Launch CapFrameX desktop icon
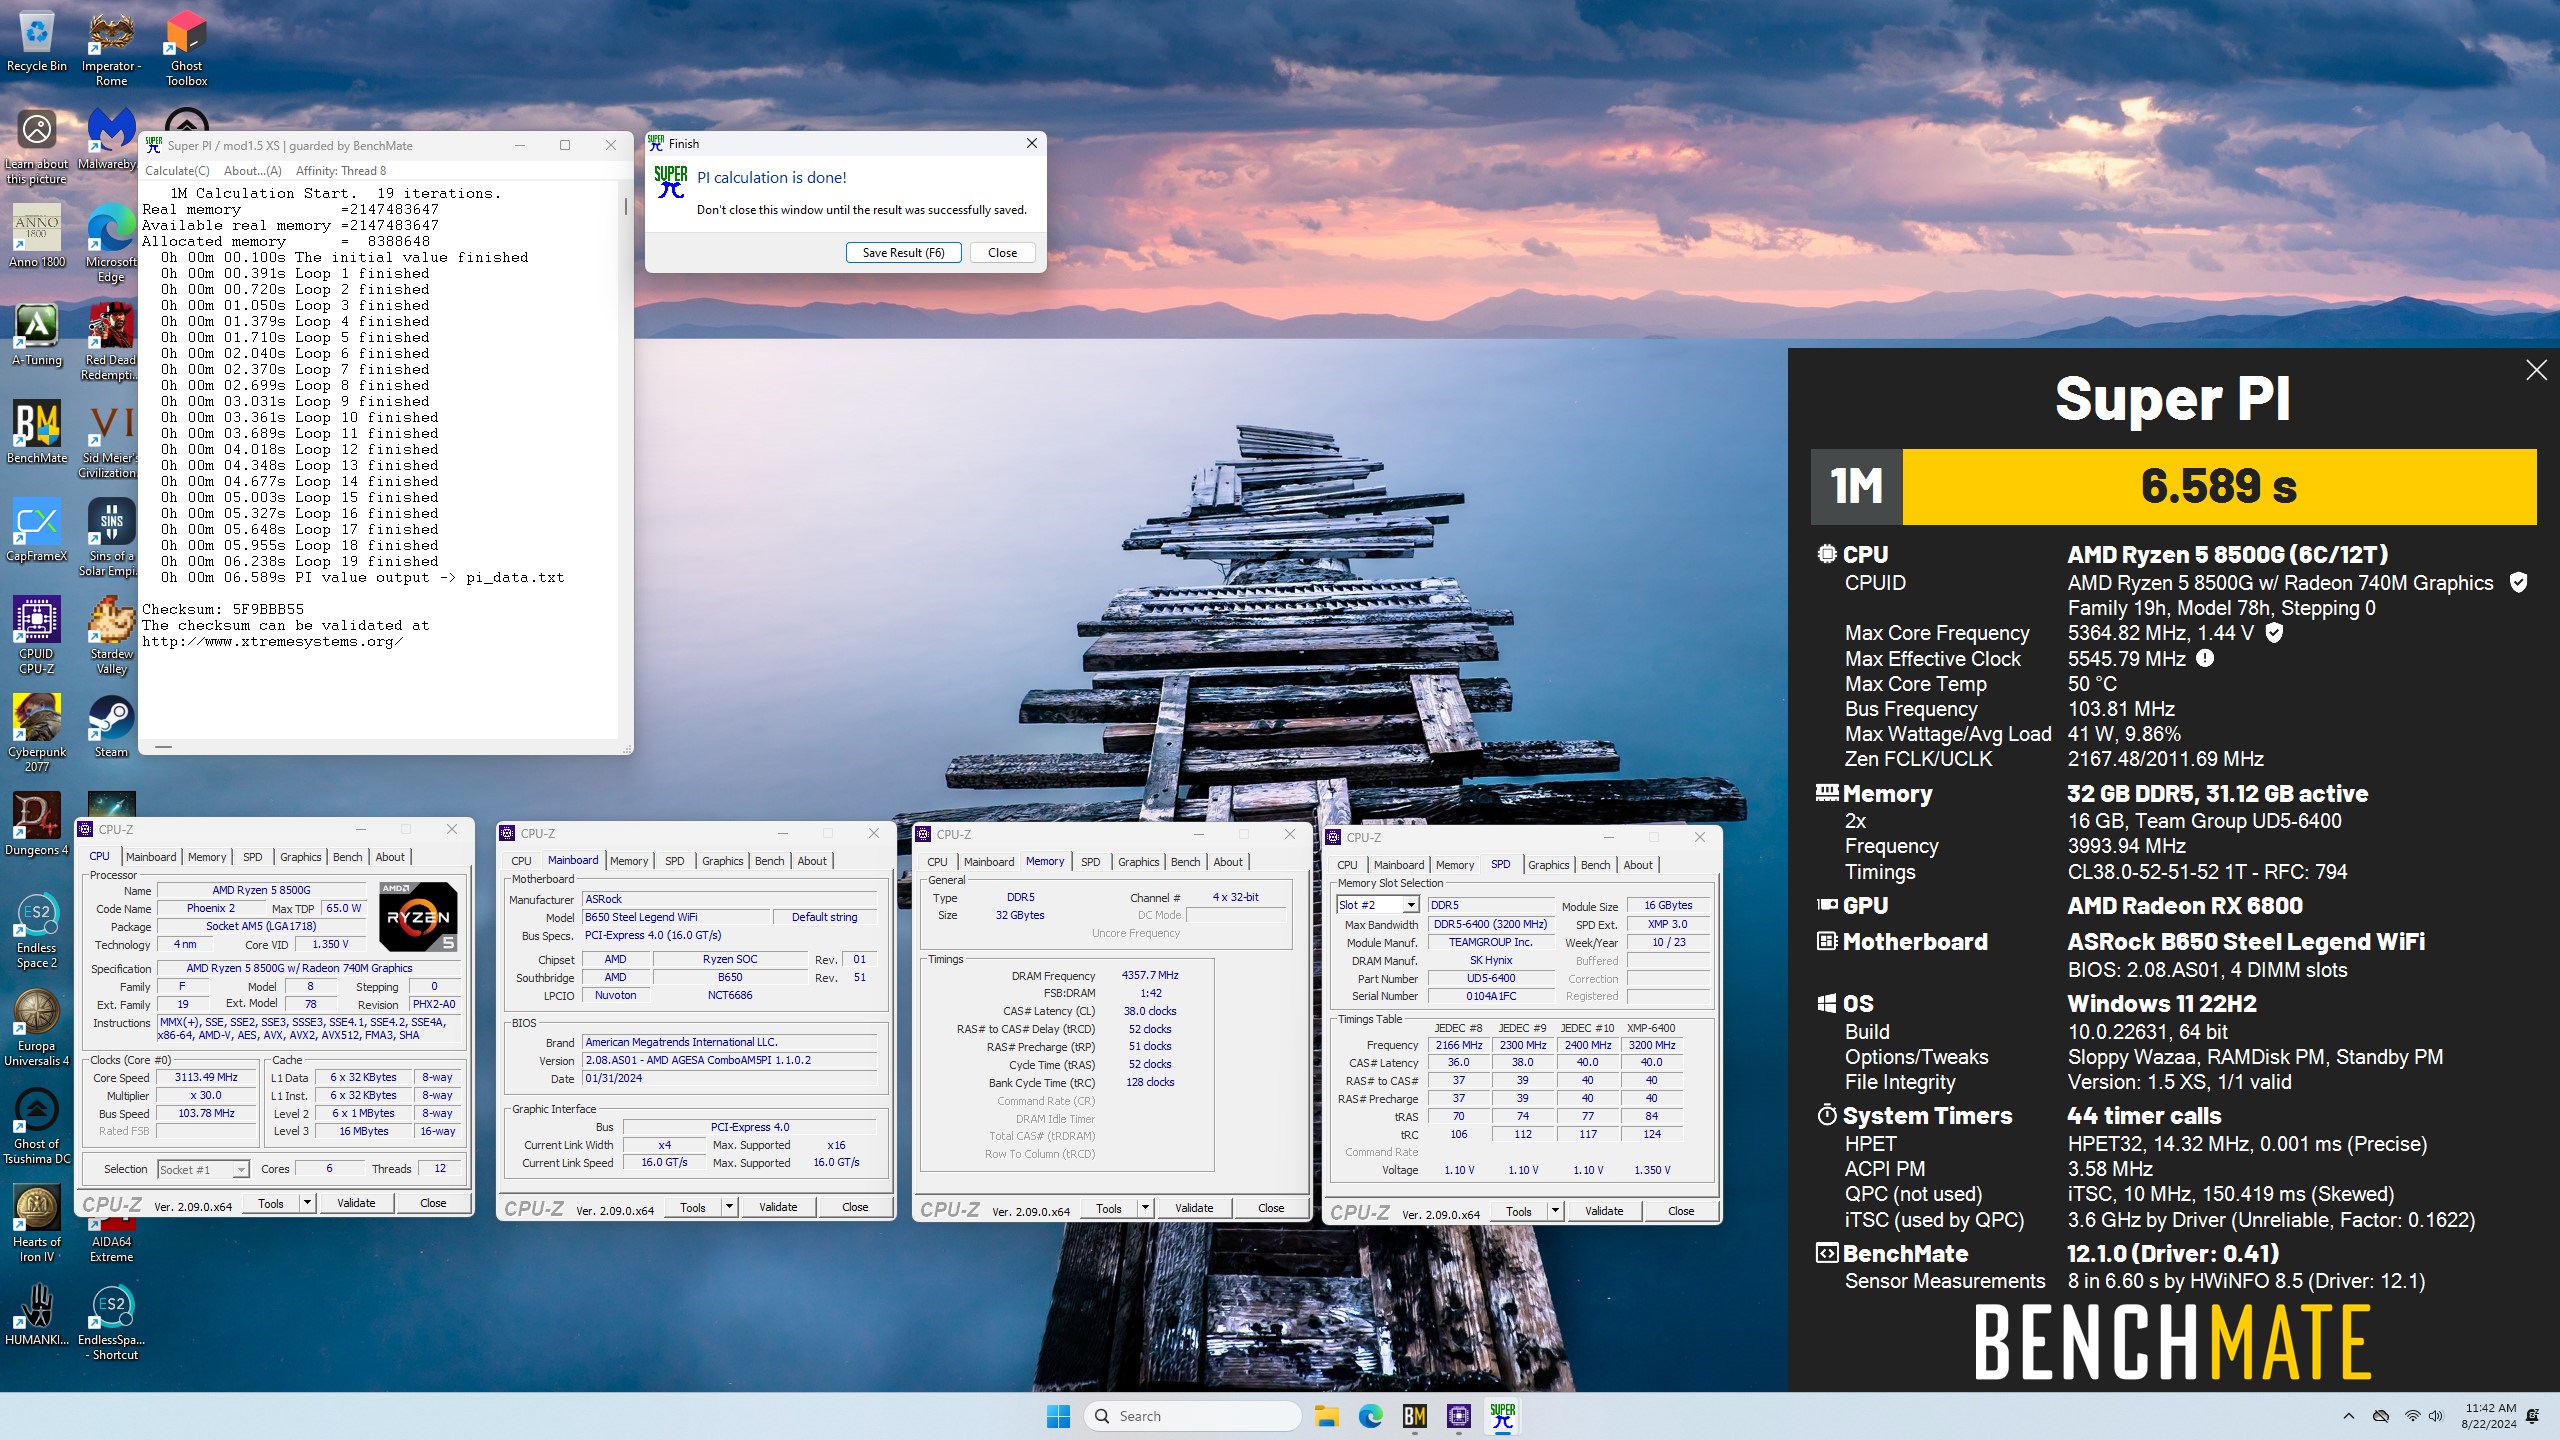Viewport: 2560px width, 1440px height. [x=37, y=530]
